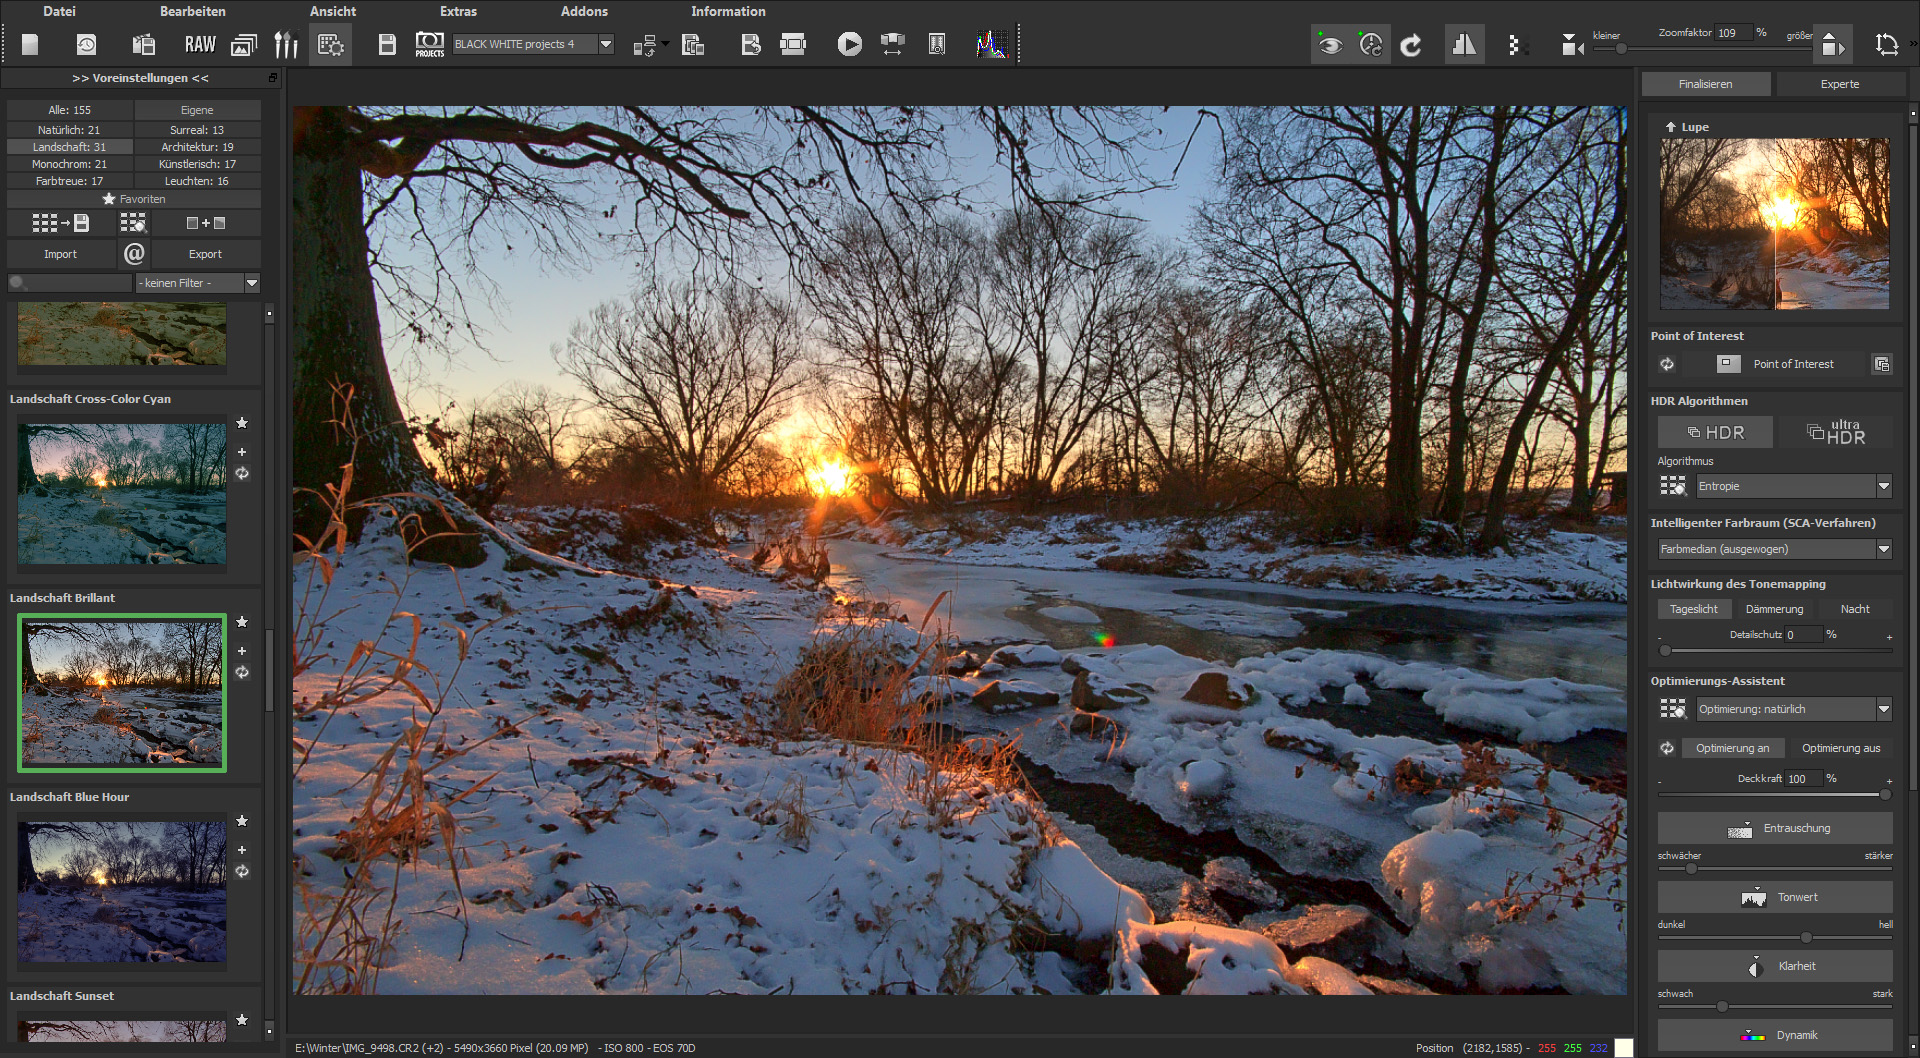The width and height of the screenshot is (1920, 1058).
Task: Expand the Entropie algorithm dropdown
Action: click(x=1884, y=486)
